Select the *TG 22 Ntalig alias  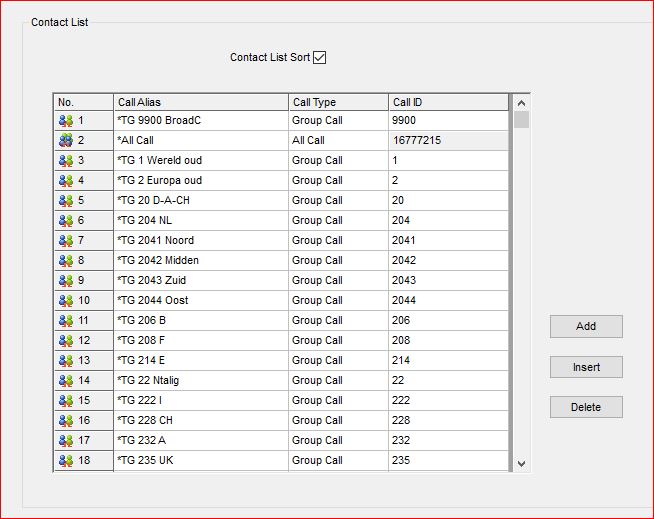click(201, 381)
